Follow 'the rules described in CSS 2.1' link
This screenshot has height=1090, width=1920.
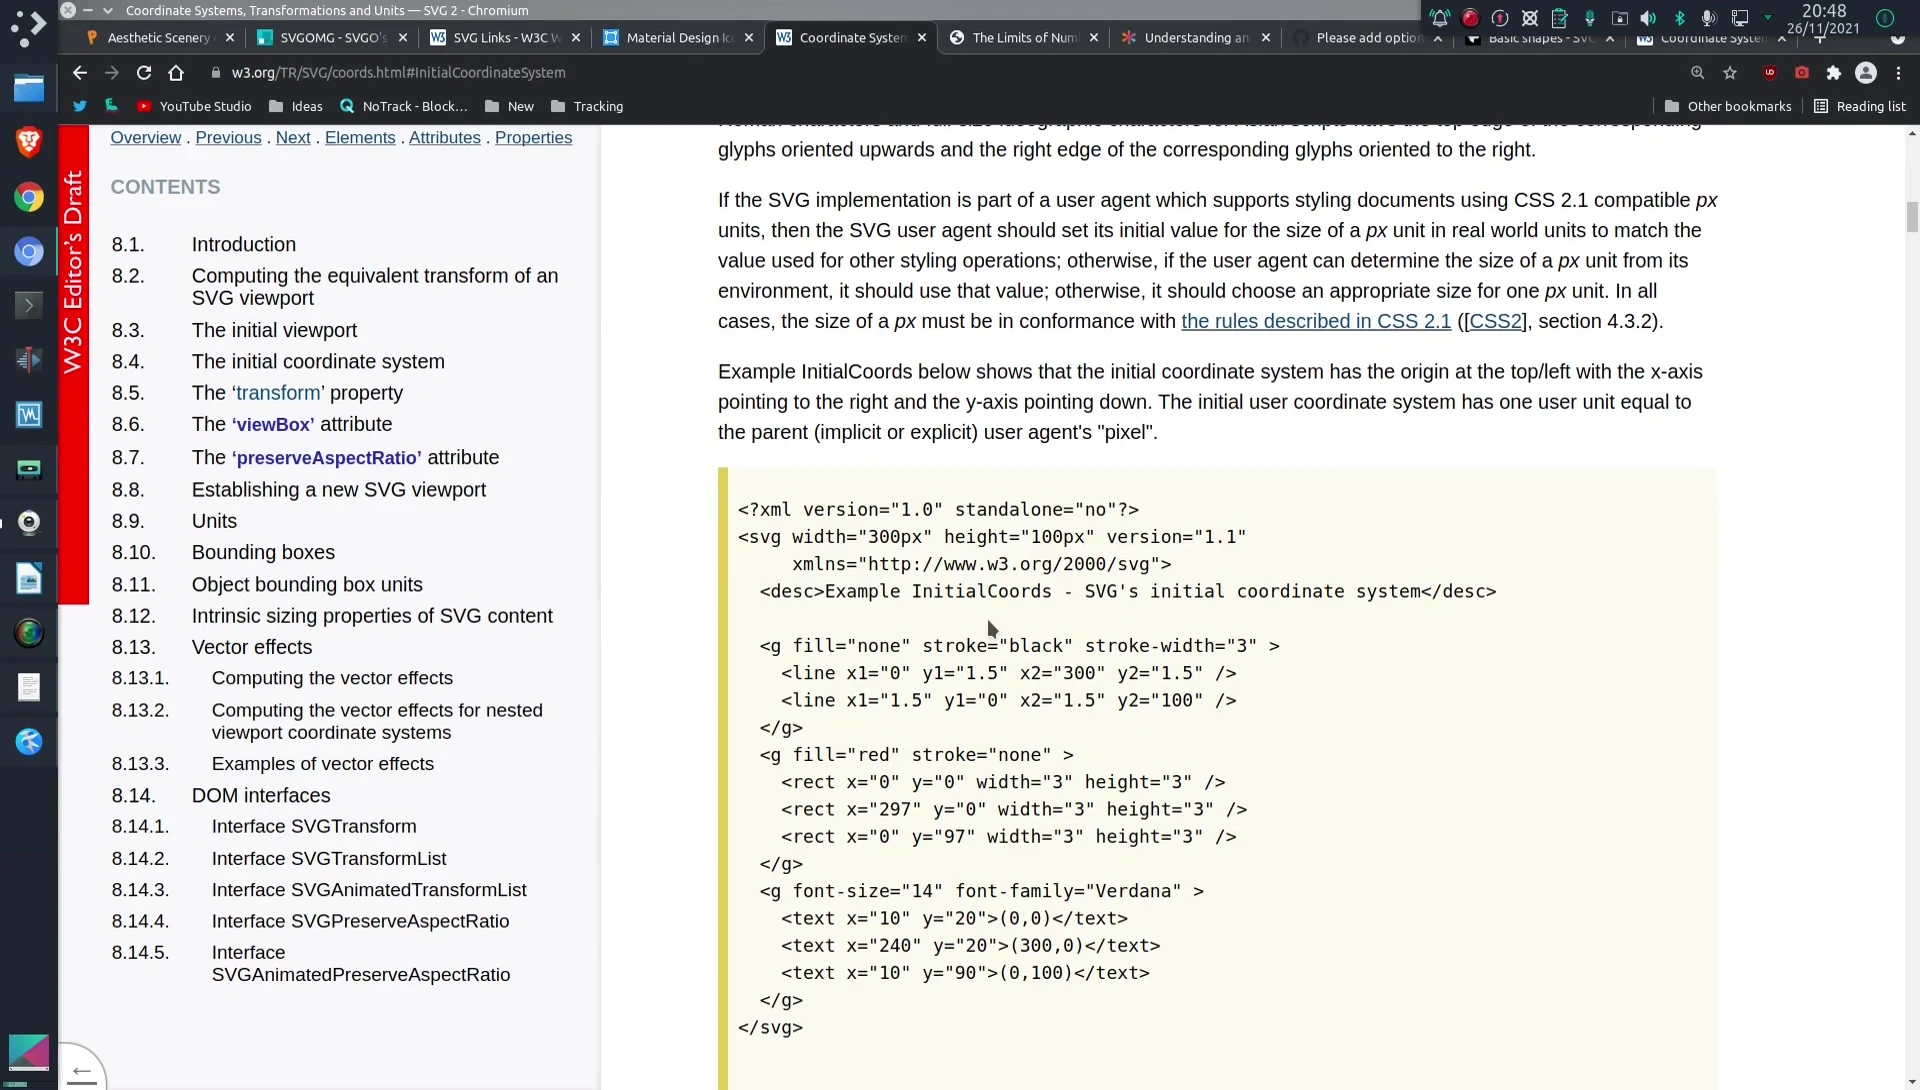[1316, 322]
